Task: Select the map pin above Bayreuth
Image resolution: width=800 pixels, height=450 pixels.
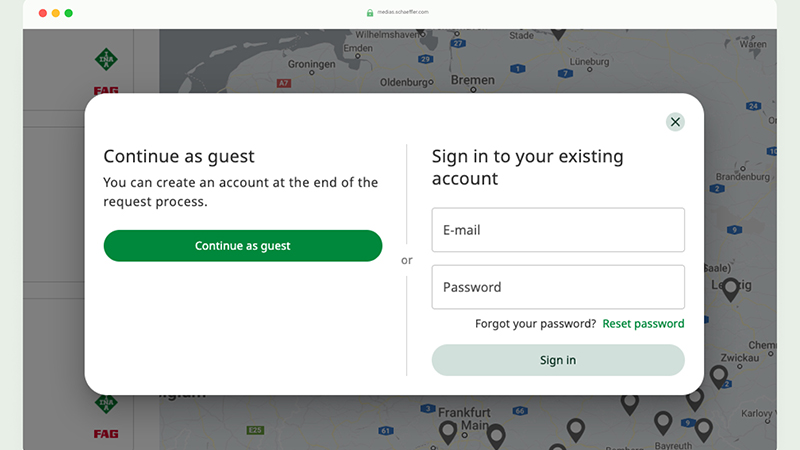Action: pyautogui.click(x=663, y=422)
